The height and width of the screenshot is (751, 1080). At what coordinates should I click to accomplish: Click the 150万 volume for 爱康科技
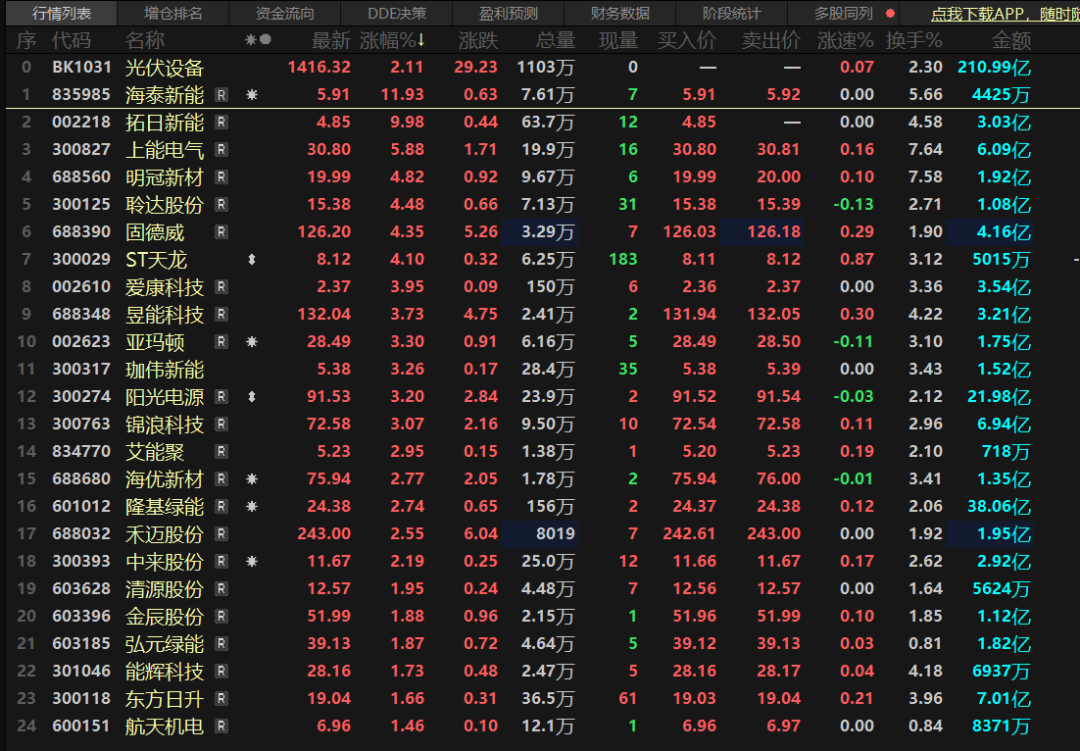pyautogui.click(x=550, y=287)
